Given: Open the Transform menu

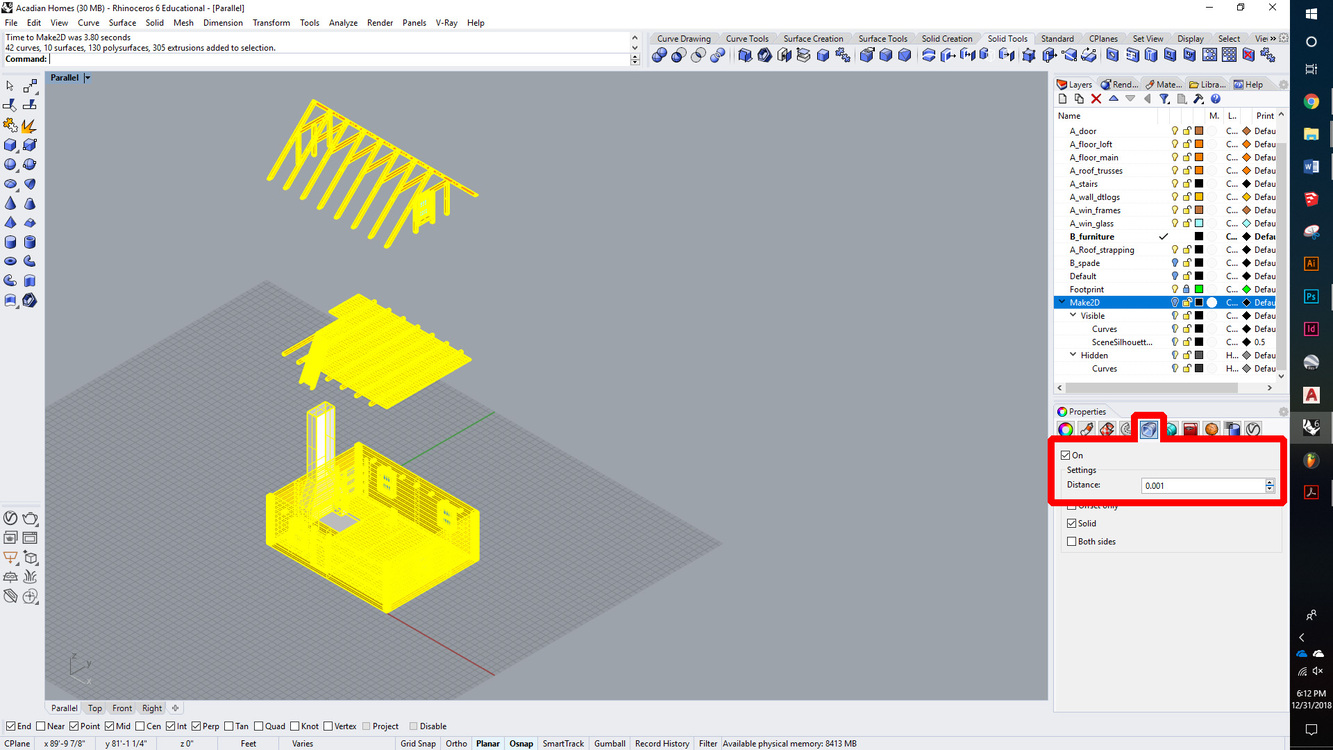Looking at the screenshot, I should (x=270, y=22).
